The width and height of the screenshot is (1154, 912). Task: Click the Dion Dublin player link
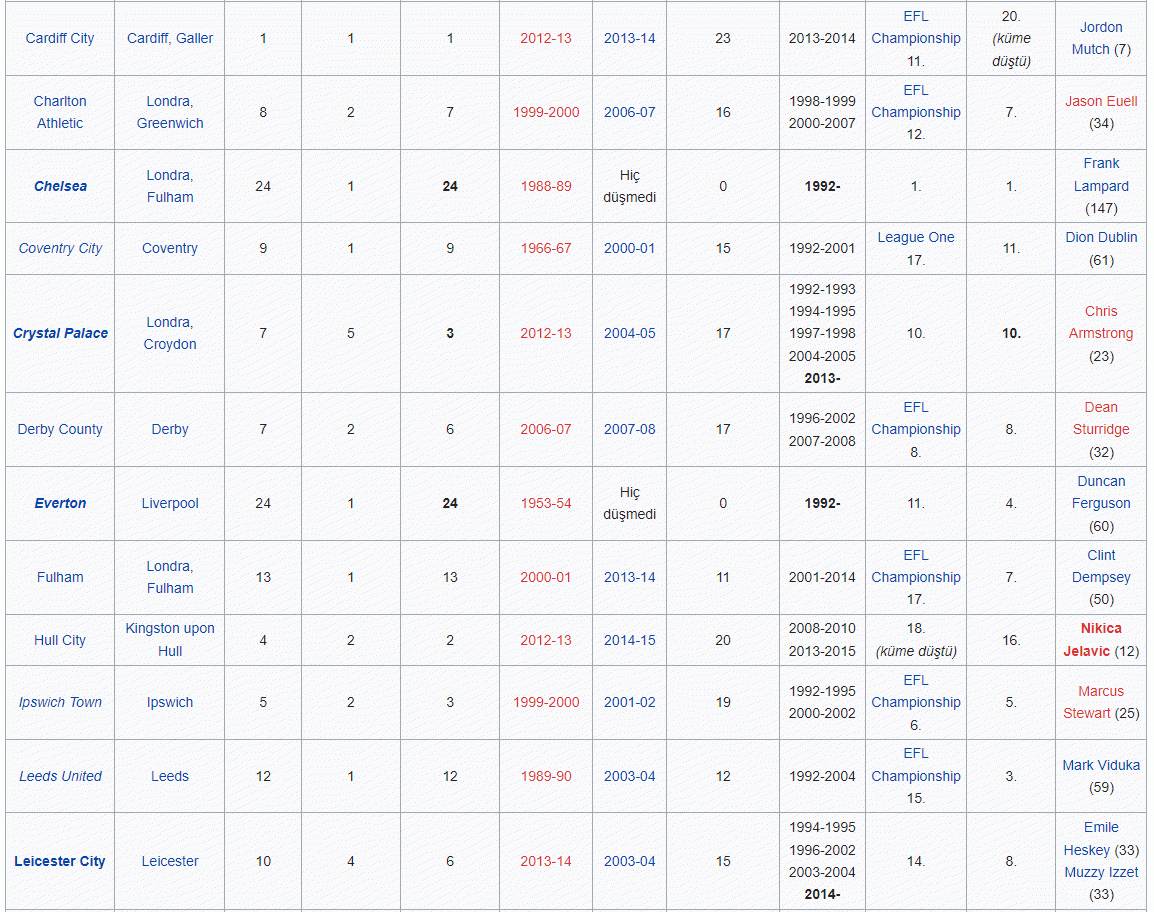coord(1101,237)
